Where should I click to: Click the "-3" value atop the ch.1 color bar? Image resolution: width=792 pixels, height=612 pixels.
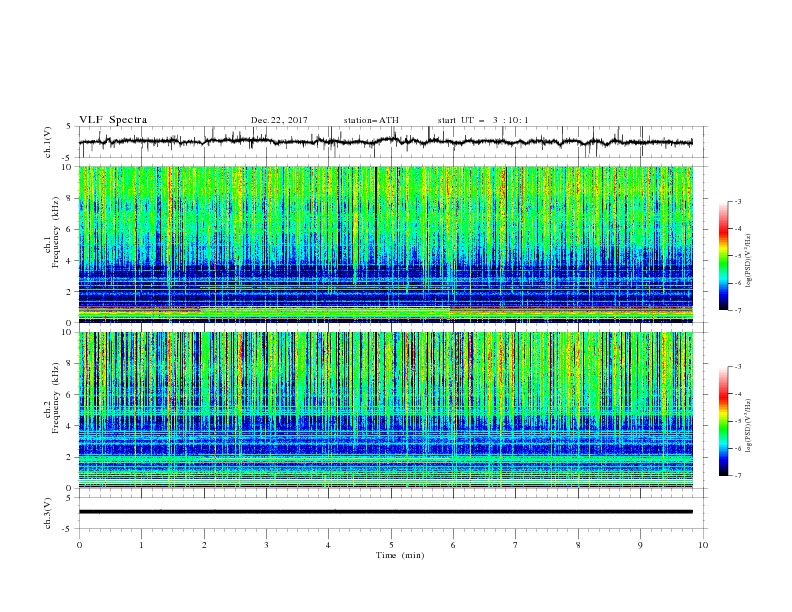coord(737,201)
